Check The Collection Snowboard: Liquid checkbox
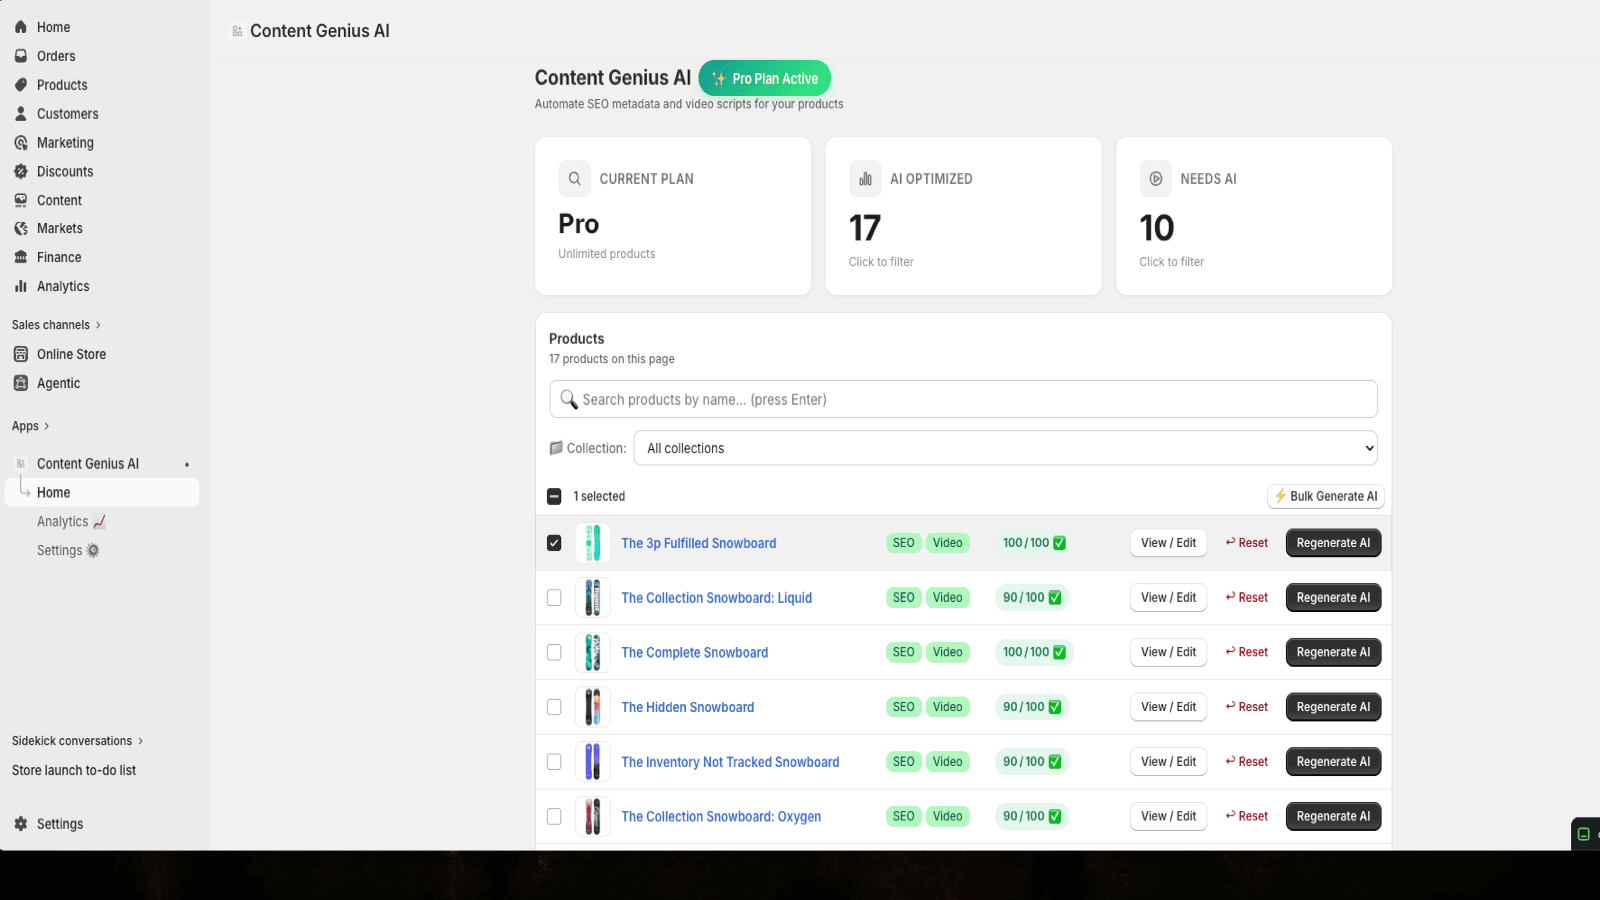Screen dimensions: 1600x900 pos(554,598)
